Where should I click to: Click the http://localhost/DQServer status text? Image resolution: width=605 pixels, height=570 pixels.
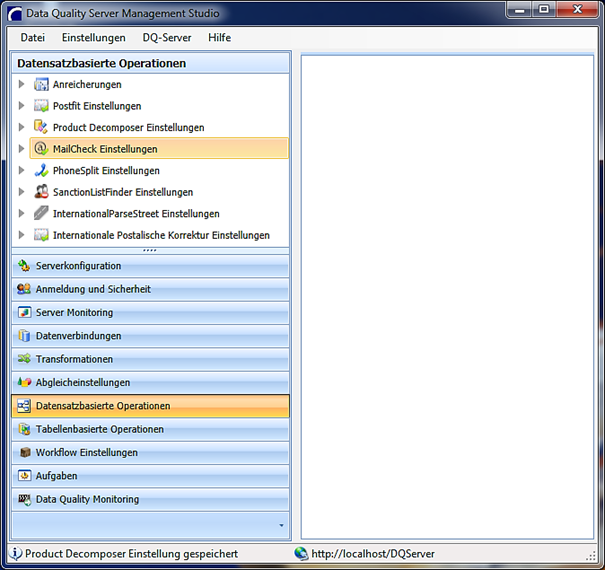click(373, 554)
